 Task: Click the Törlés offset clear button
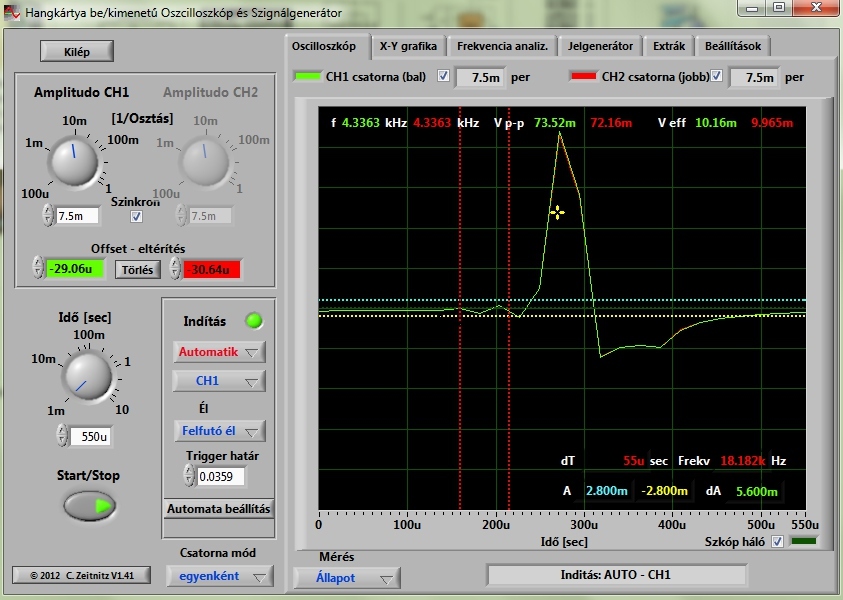[x=138, y=270]
